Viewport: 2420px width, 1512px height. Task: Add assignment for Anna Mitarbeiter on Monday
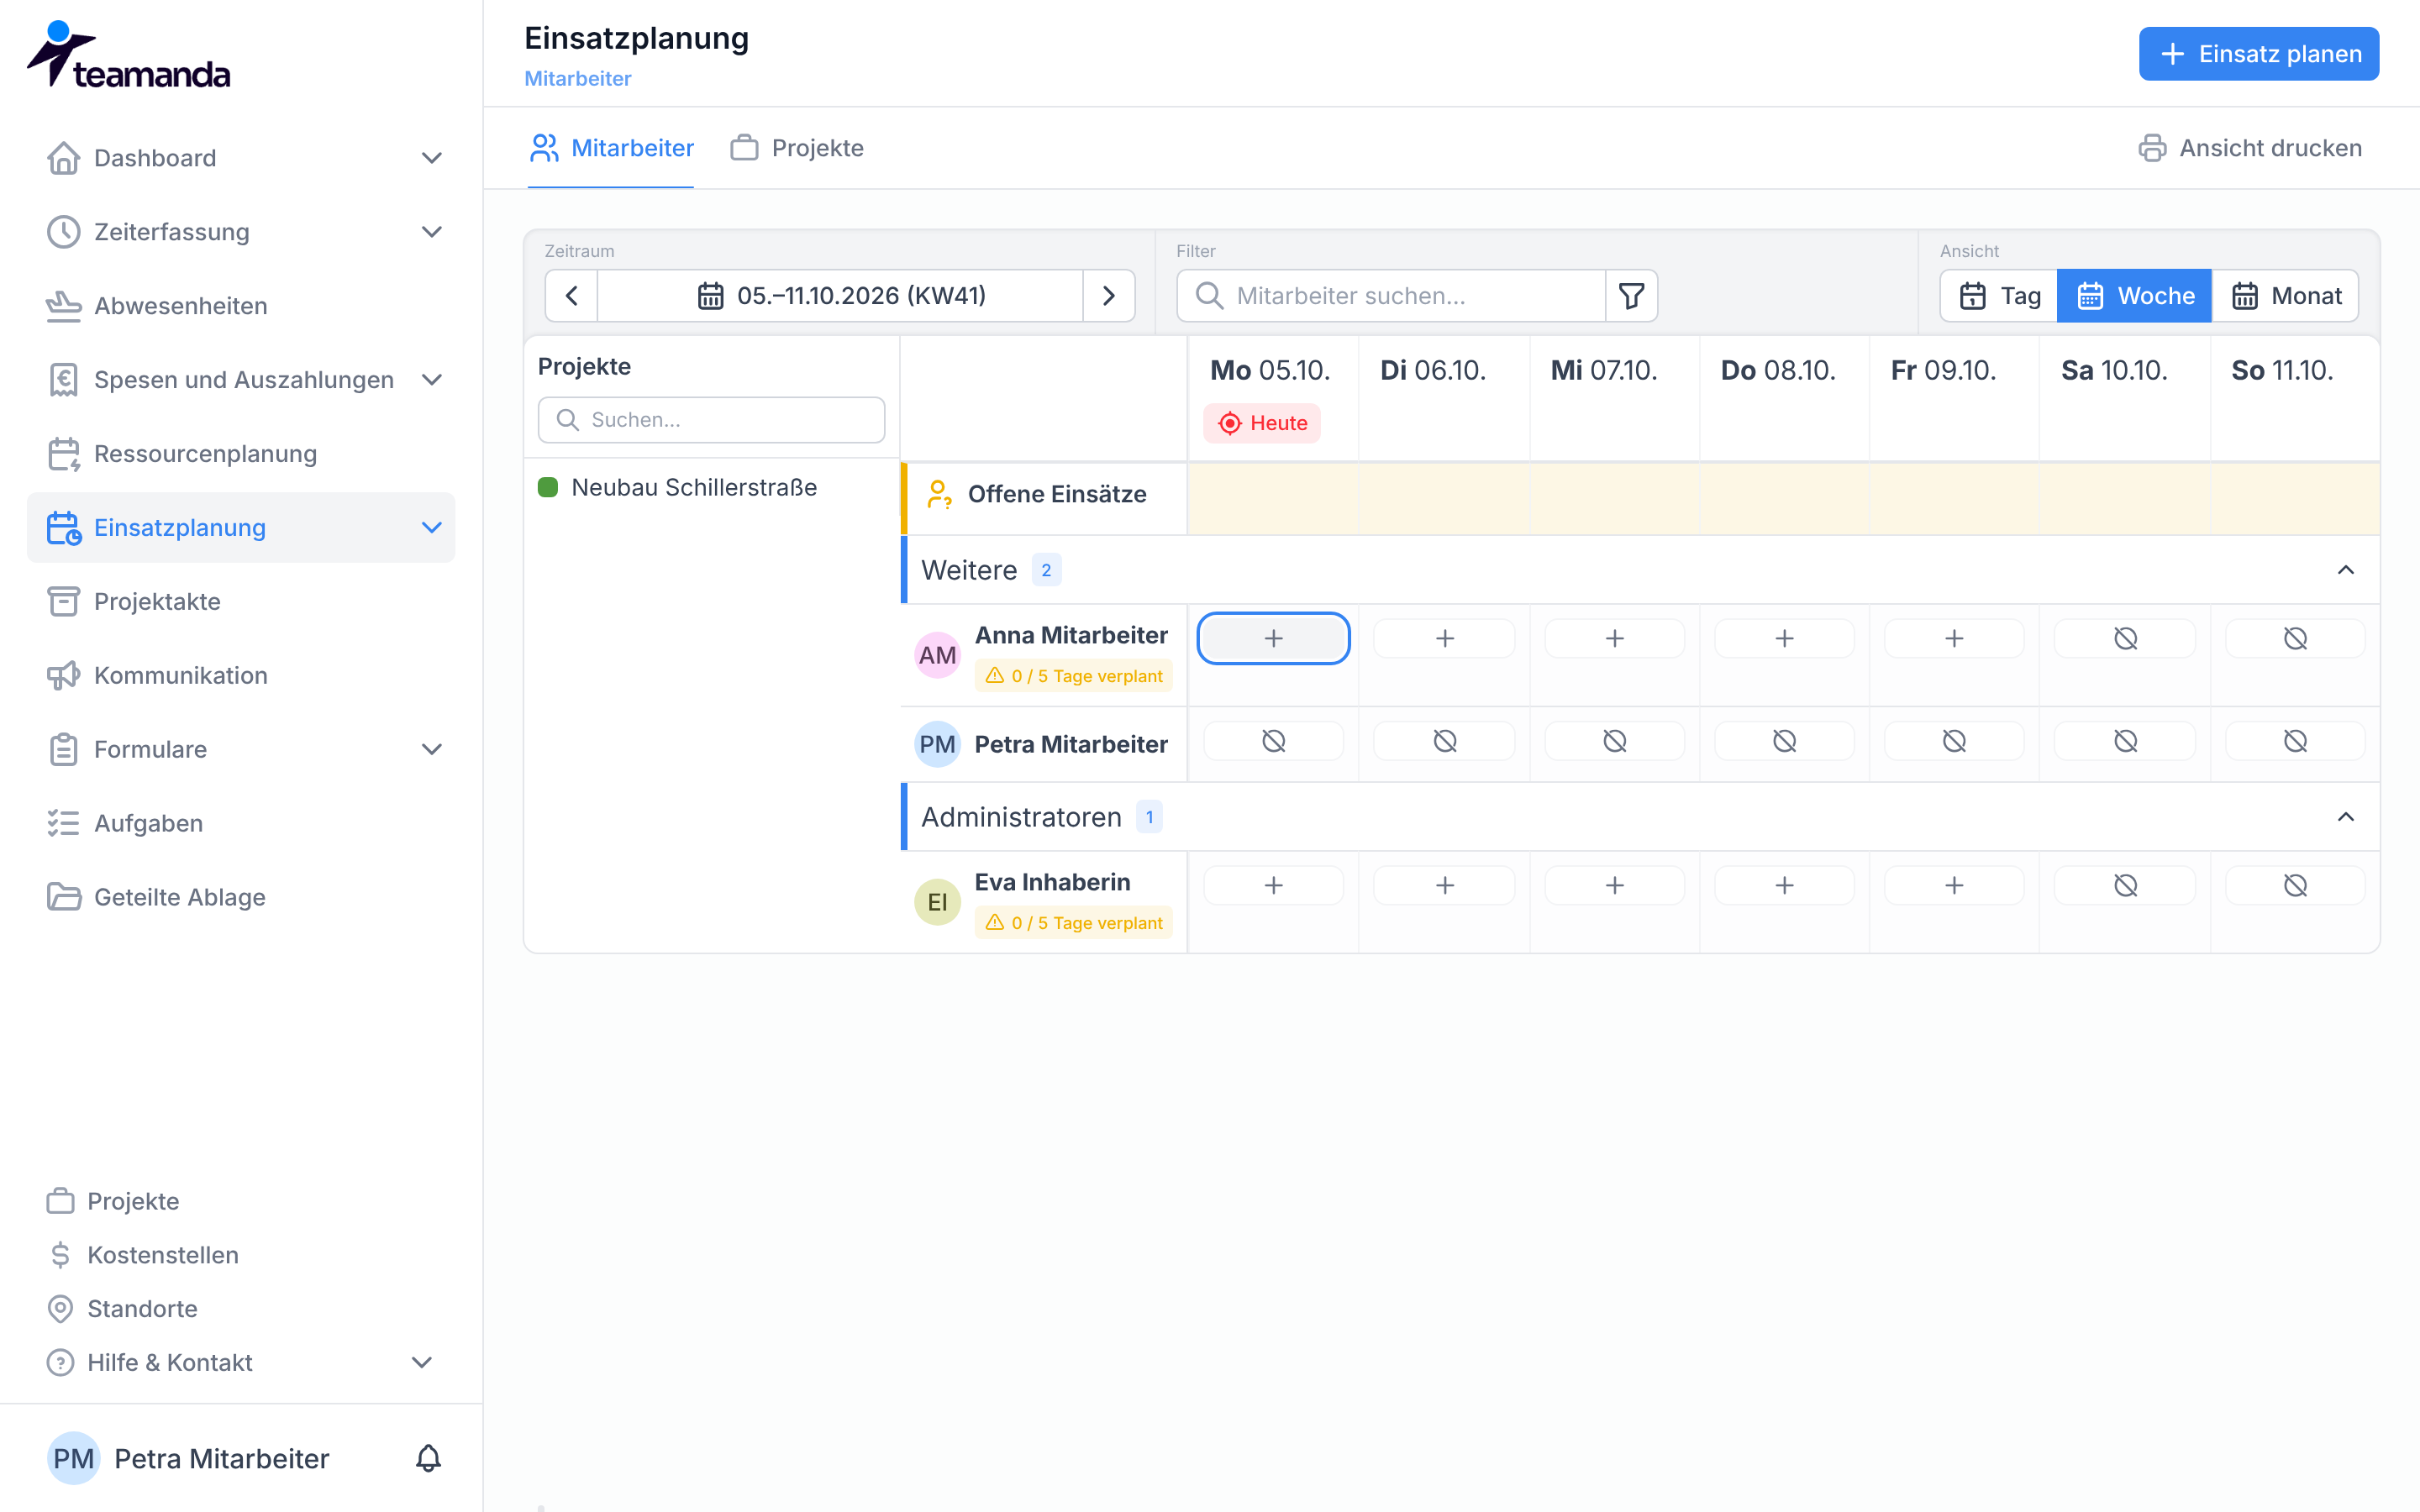pos(1273,638)
